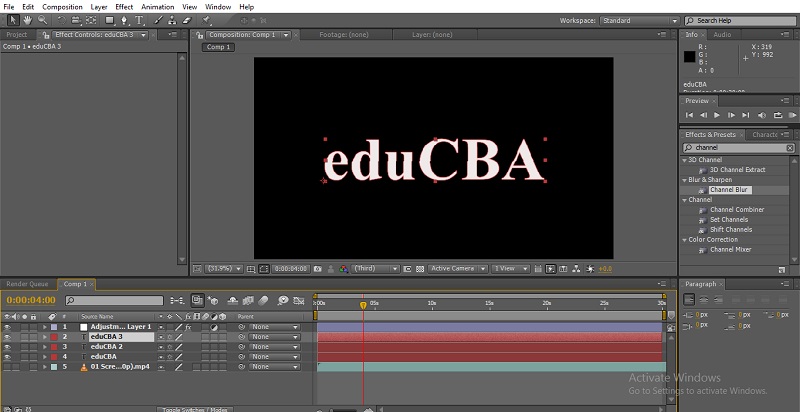The width and height of the screenshot is (800, 412).
Task: Select the Horizontal Type tool
Action: coord(139,20)
